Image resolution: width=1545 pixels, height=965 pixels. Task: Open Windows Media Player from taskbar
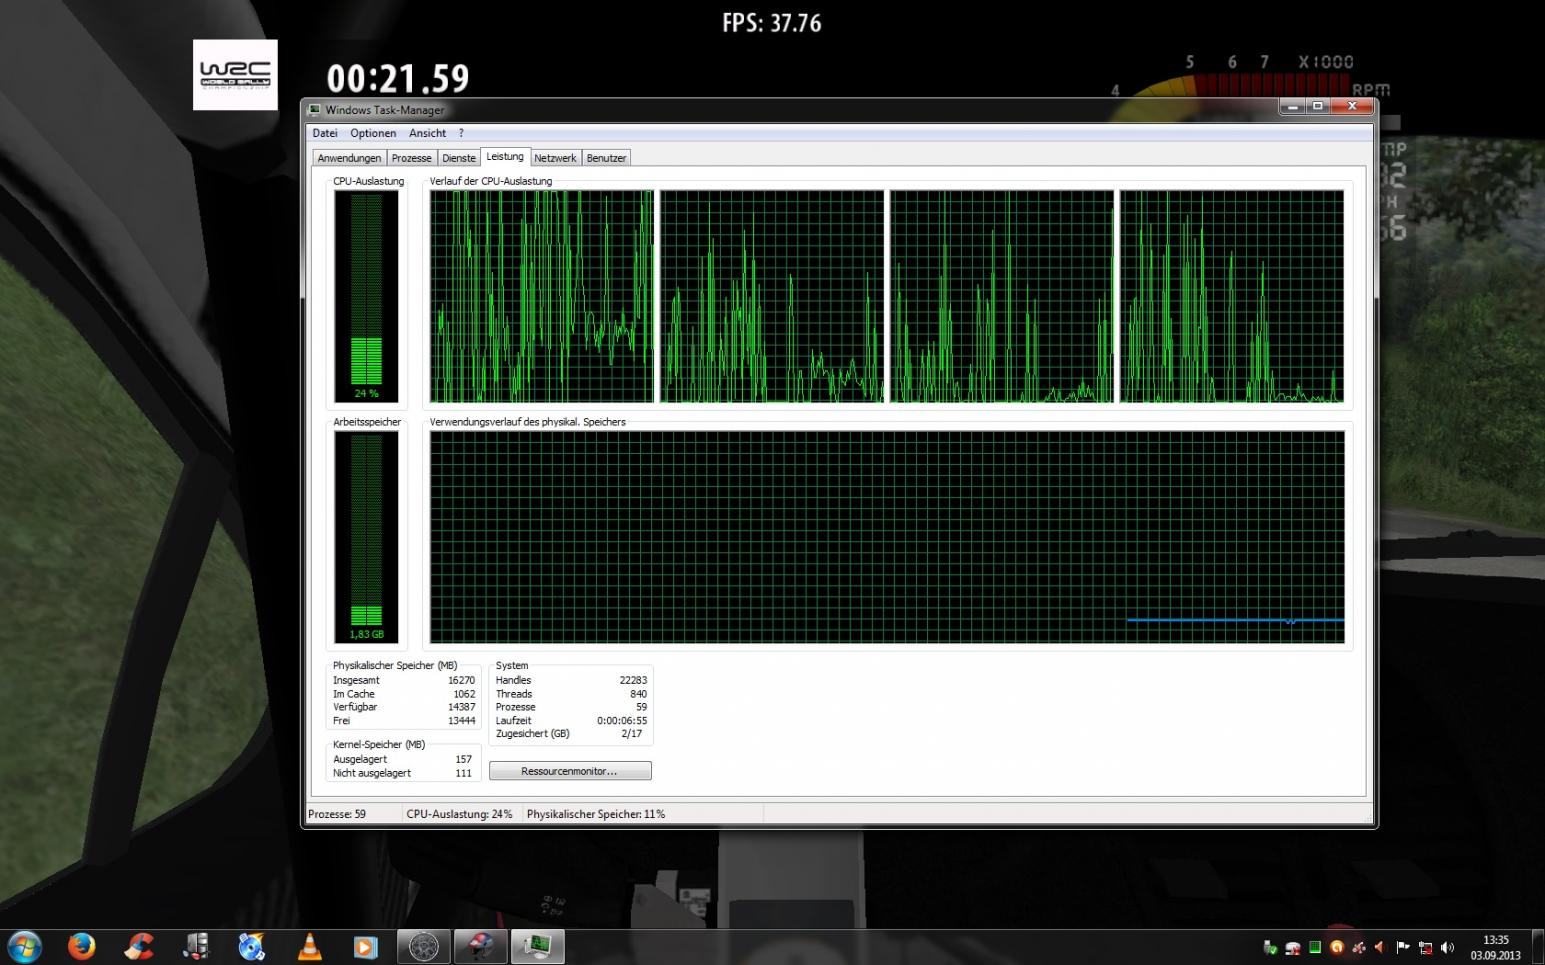click(366, 946)
